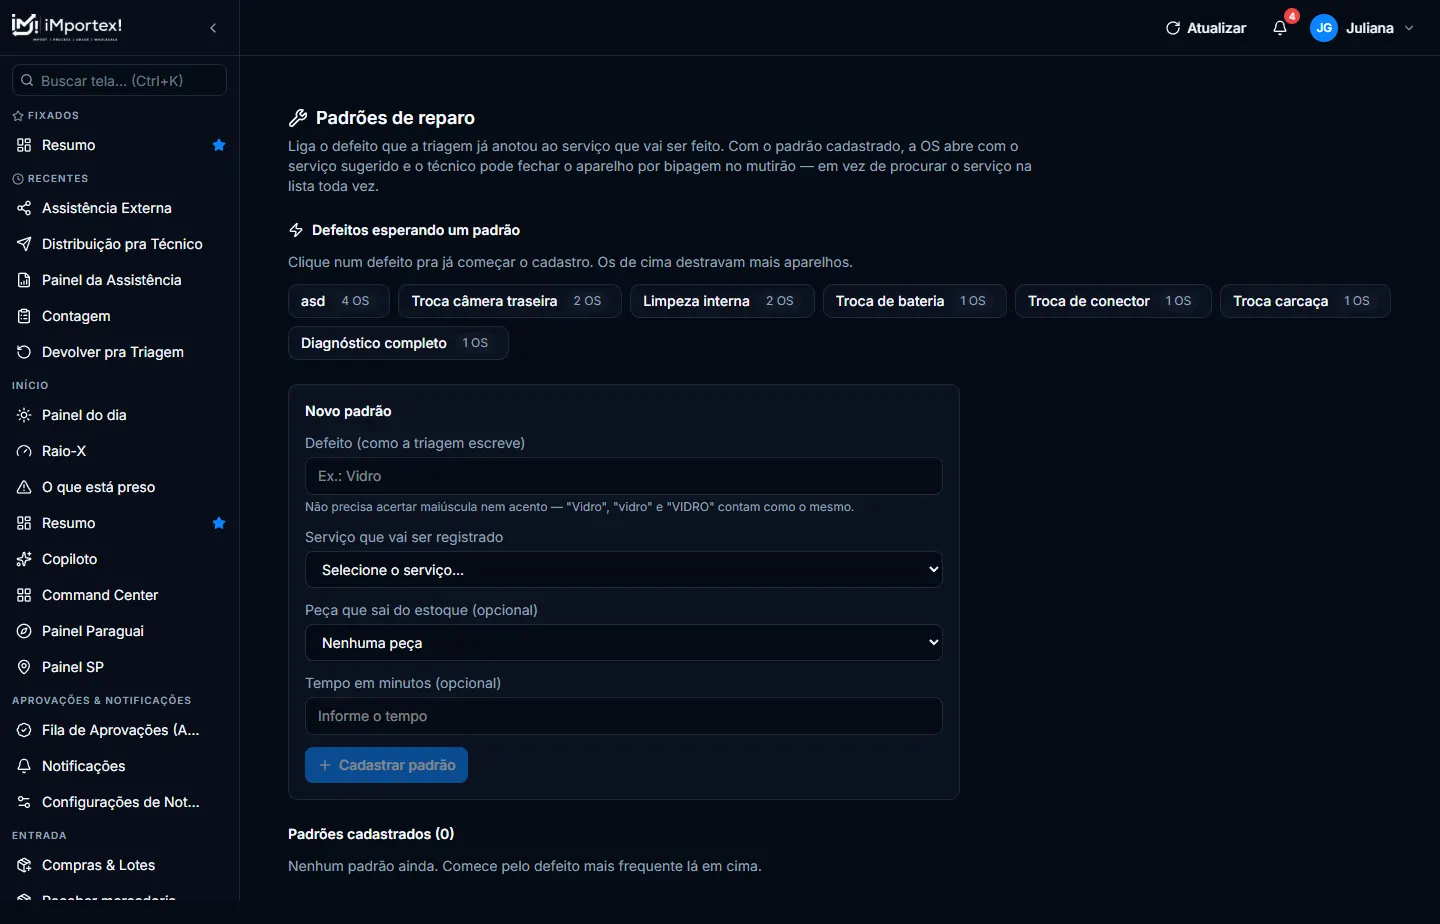The height and width of the screenshot is (924, 1440).
Task: Pick the Troca de bateria defect chip
Action: click(915, 301)
